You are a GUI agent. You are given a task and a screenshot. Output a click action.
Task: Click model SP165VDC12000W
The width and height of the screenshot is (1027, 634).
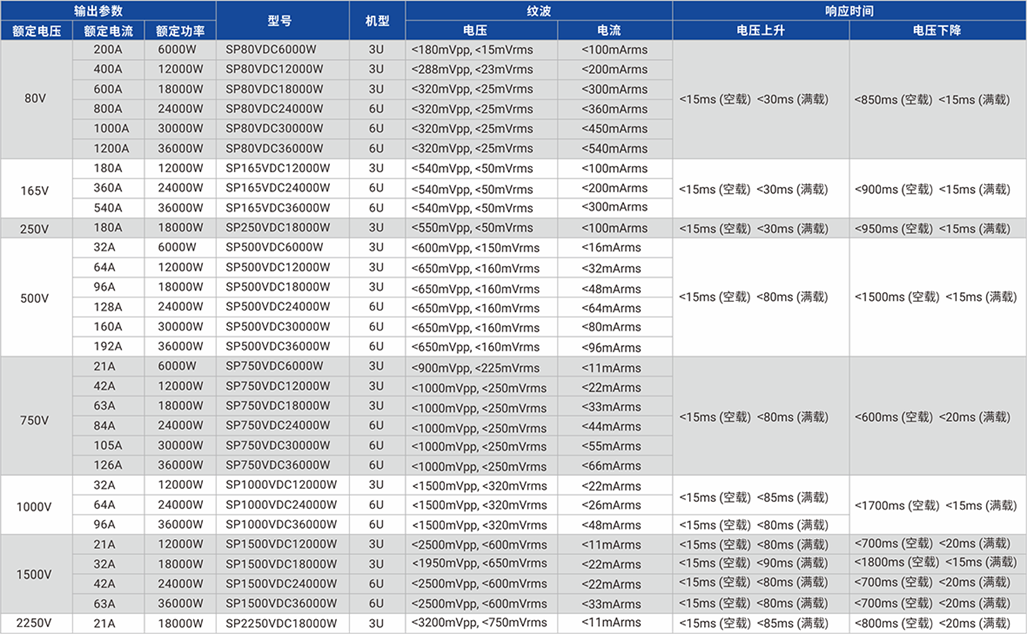(x=278, y=168)
